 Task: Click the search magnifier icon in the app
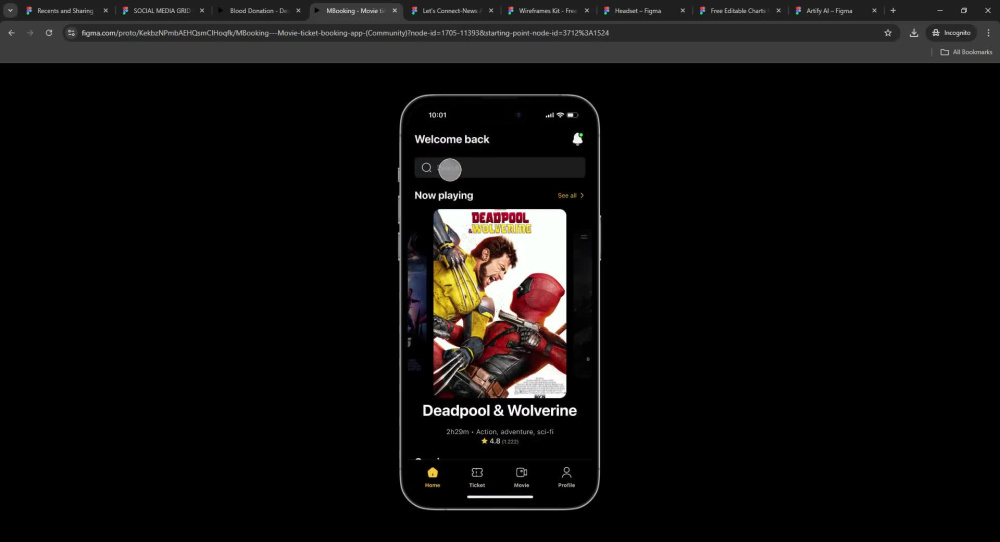427,168
